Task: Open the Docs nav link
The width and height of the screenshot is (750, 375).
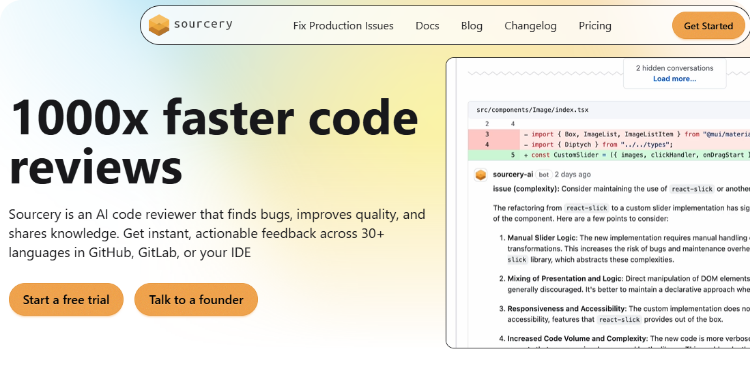Action: pos(427,26)
